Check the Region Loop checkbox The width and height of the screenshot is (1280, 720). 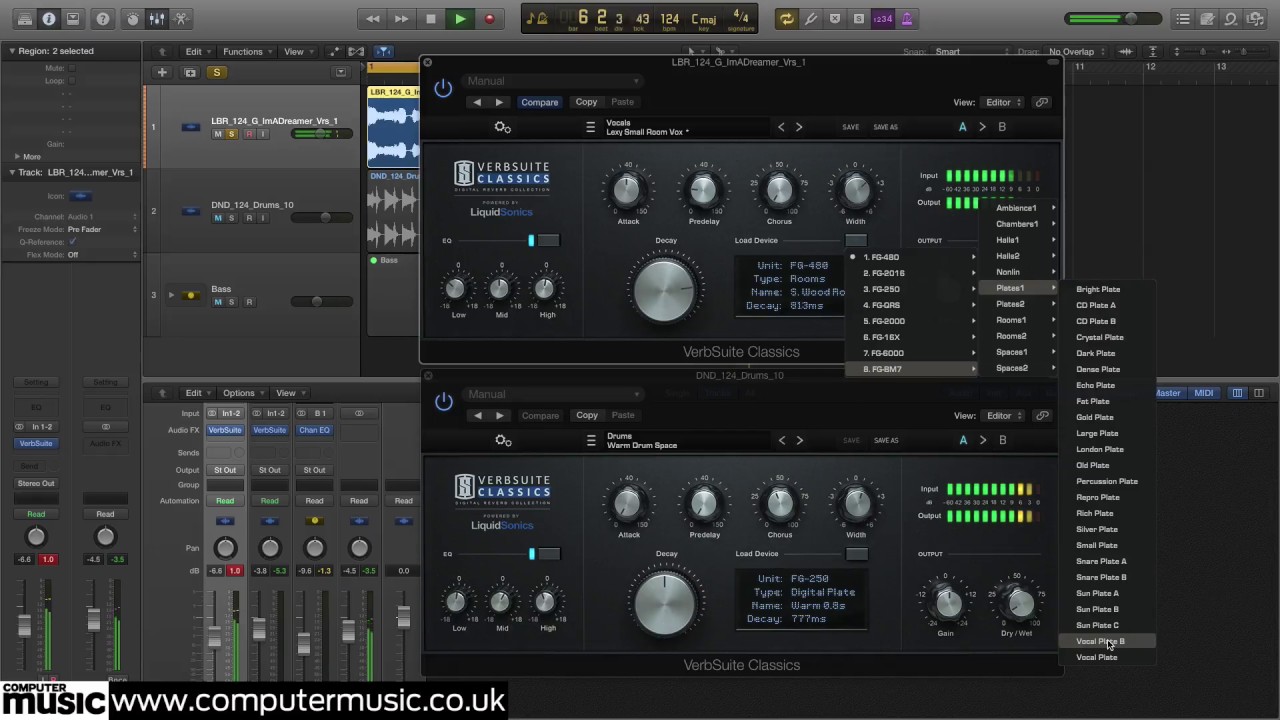pyautogui.click(x=72, y=81)
